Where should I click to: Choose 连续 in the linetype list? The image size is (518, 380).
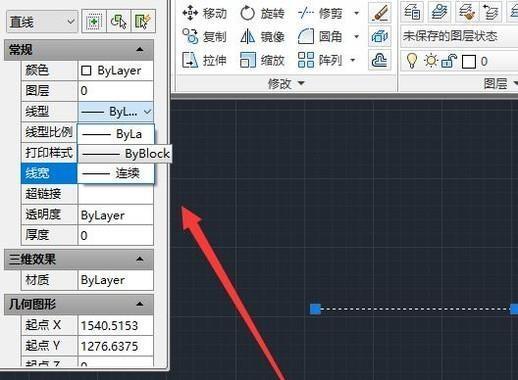point(116,173)
